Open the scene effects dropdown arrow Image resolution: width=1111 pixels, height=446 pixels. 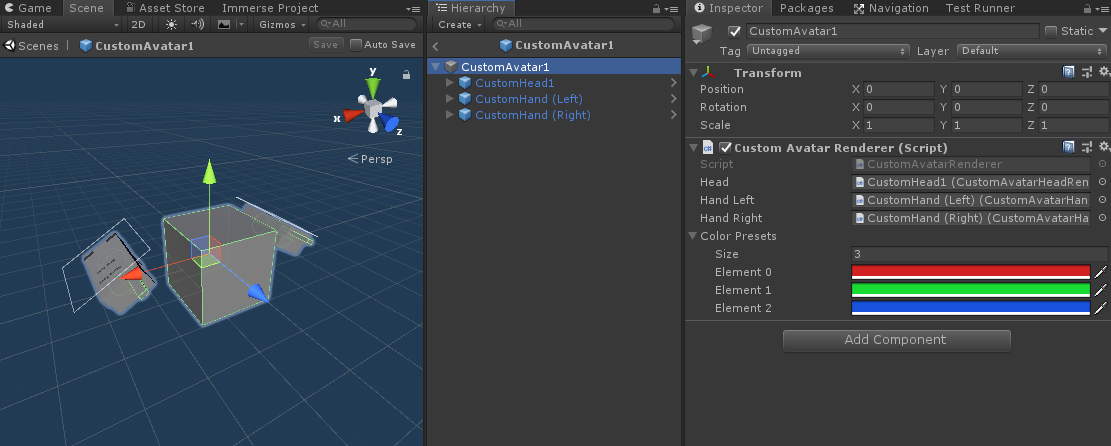[241, 24]
